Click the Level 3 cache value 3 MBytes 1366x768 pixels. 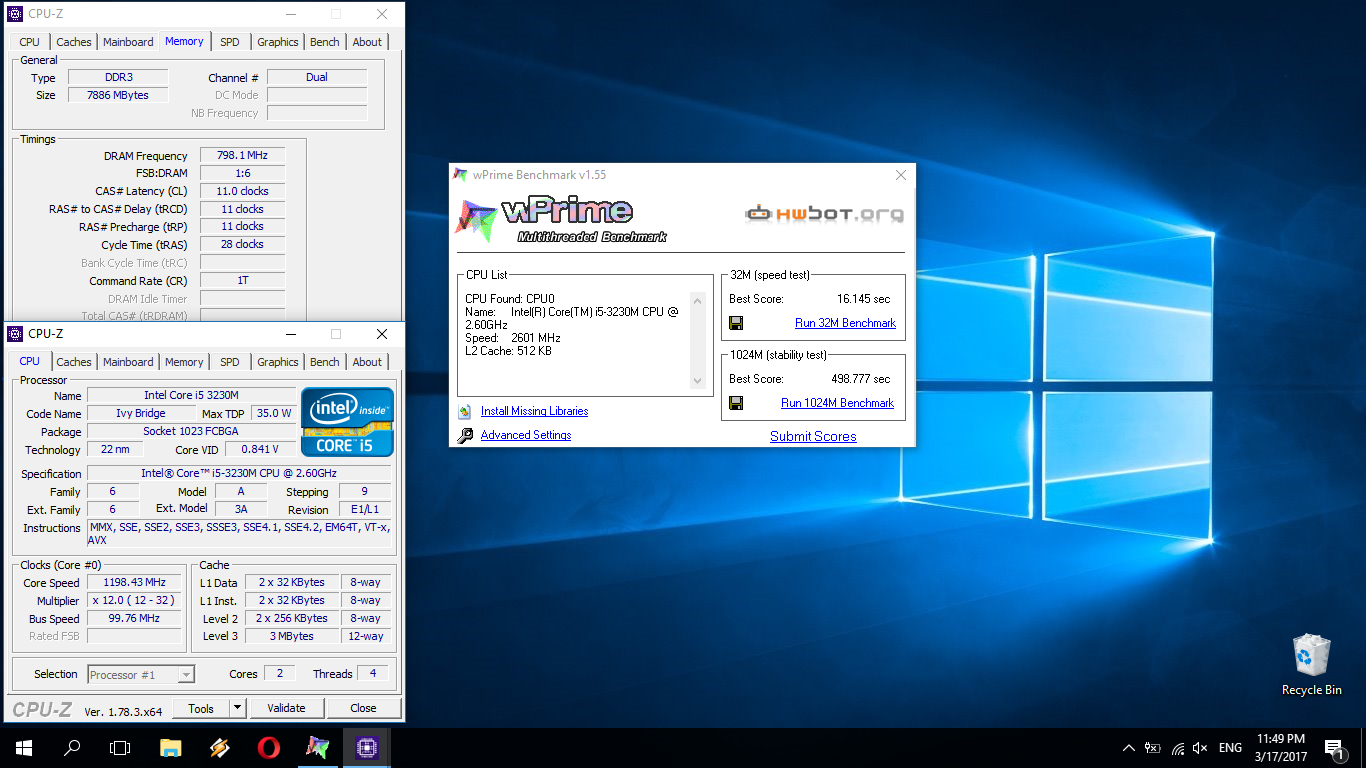click(x=291, y=637)
